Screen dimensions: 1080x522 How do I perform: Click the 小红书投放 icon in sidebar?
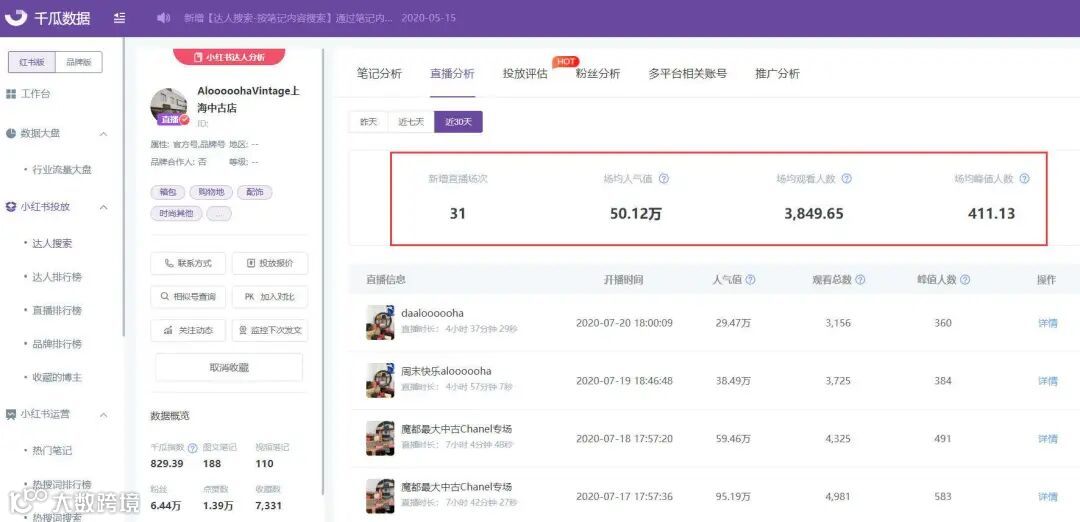click(x=11, y=207)
